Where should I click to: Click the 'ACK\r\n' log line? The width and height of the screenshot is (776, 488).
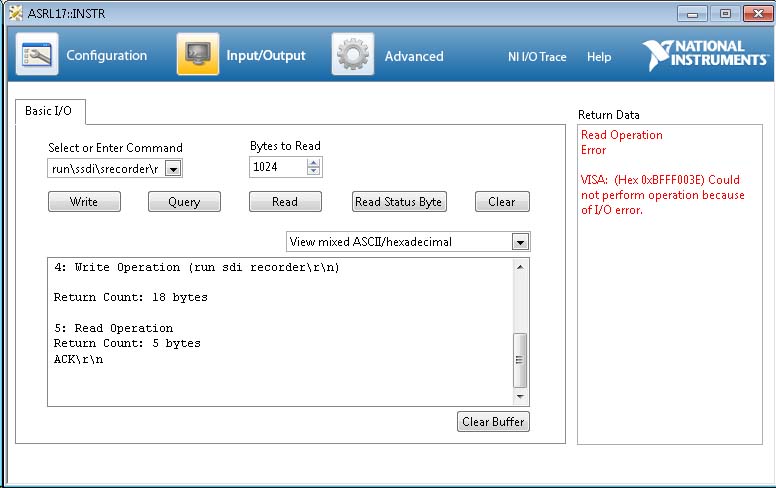tap(78, 359)
